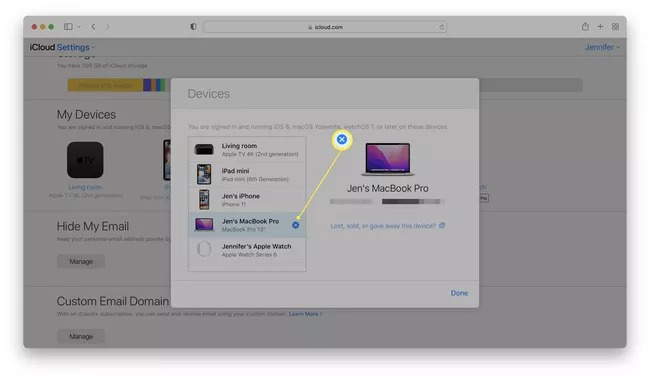Click the iPhone thumbnail icon in list
This screenshot has width=650, height=379.
(204, 200)
